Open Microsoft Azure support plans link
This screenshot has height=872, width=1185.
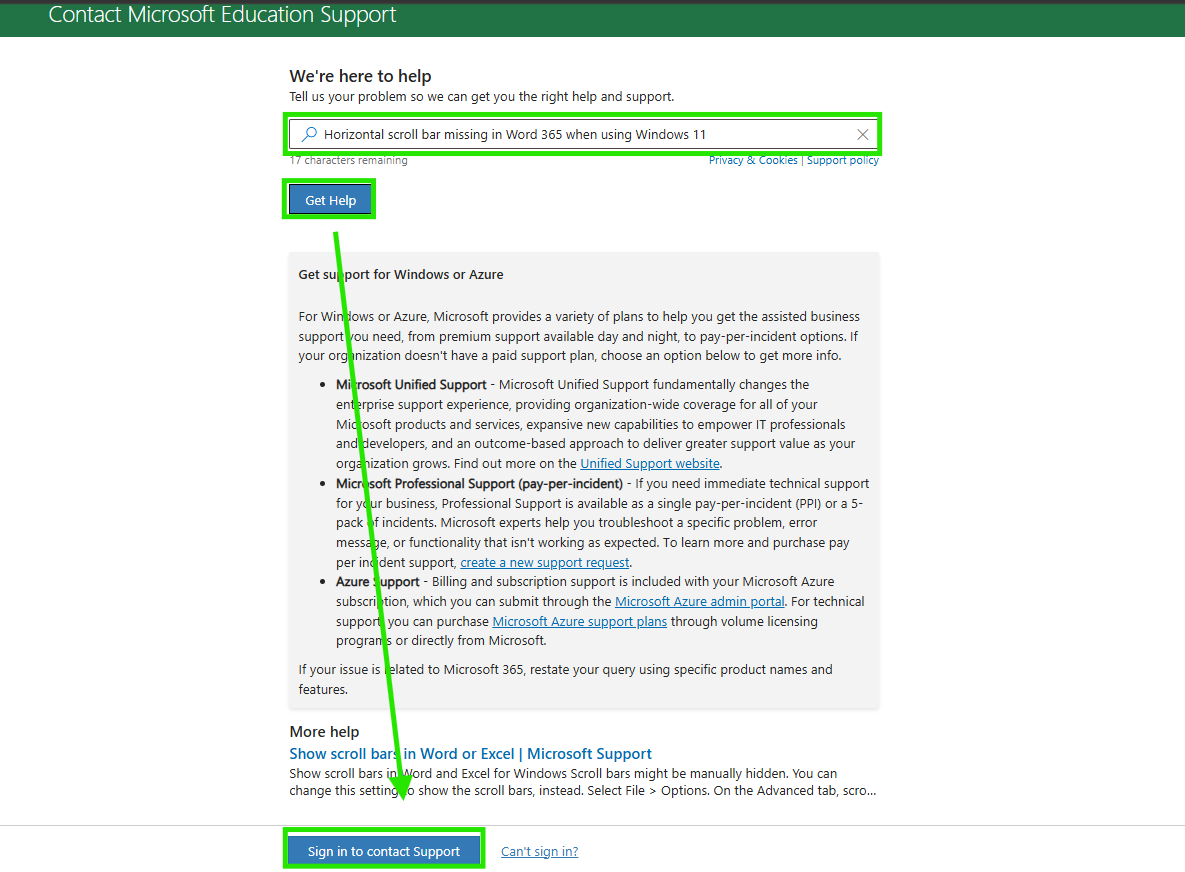coord(580,621)
